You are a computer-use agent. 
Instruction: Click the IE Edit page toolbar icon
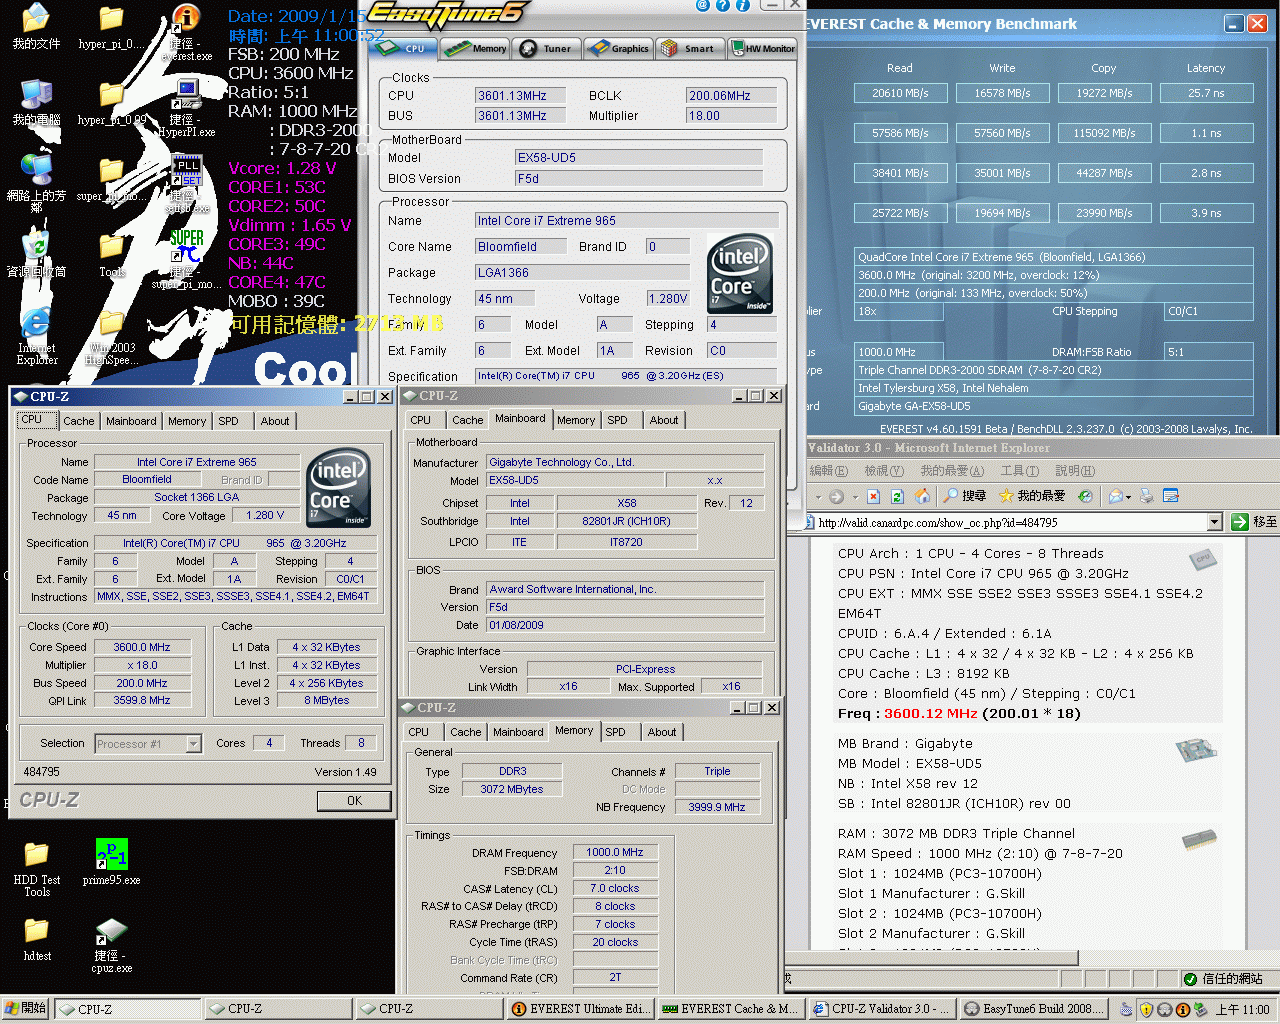(1171, 496)
